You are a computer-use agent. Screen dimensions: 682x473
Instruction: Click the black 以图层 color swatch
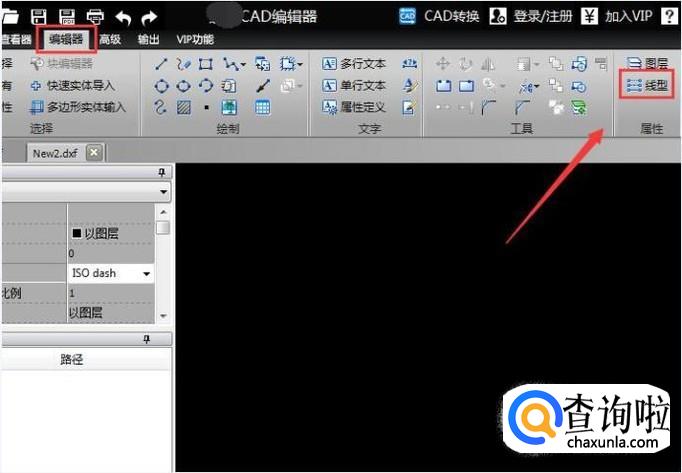click(77, 234)
